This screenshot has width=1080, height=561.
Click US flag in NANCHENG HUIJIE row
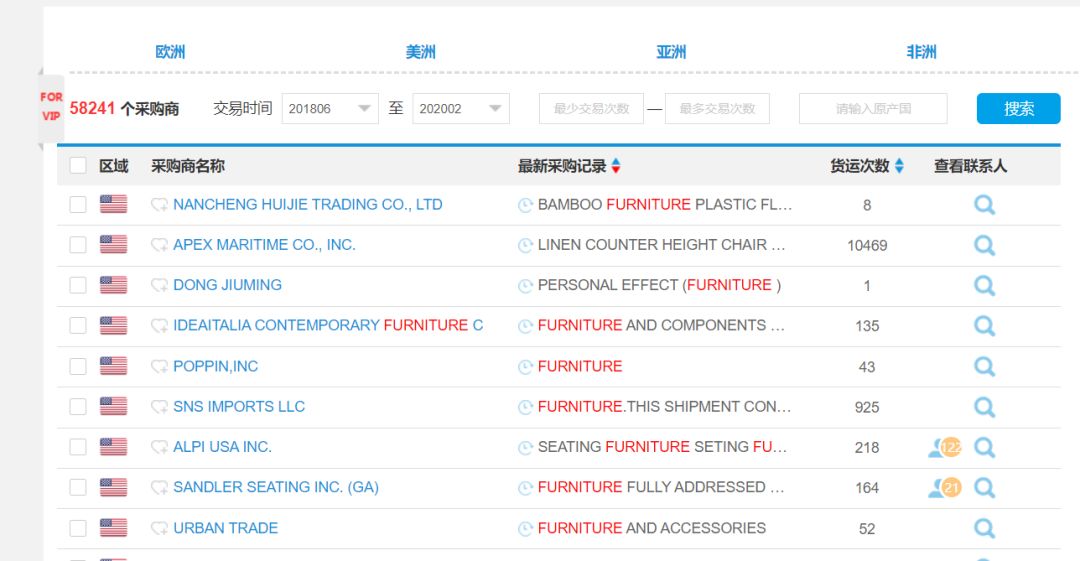114,204
